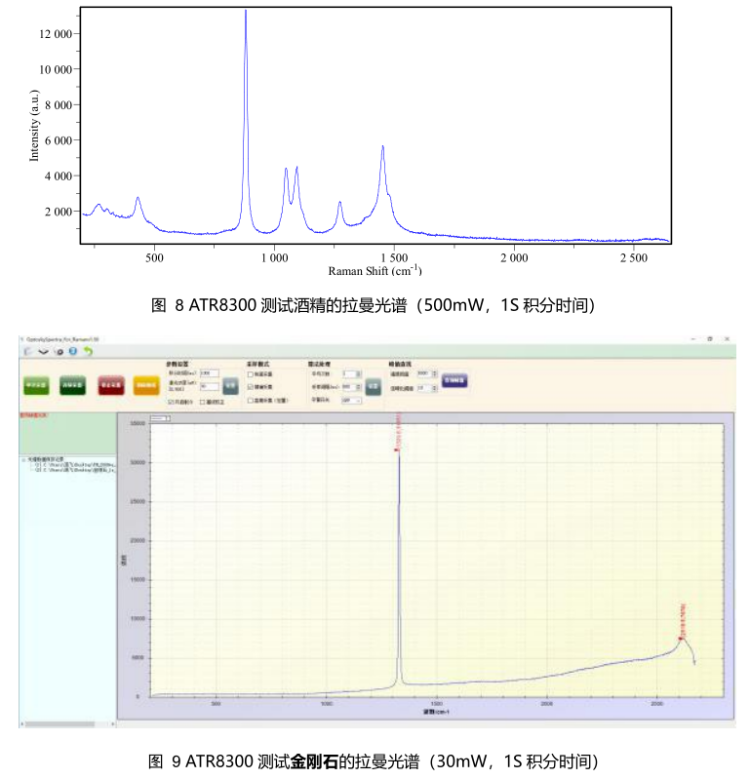
Task: Collapse the root node in file tree
Action: pos(23,460)
